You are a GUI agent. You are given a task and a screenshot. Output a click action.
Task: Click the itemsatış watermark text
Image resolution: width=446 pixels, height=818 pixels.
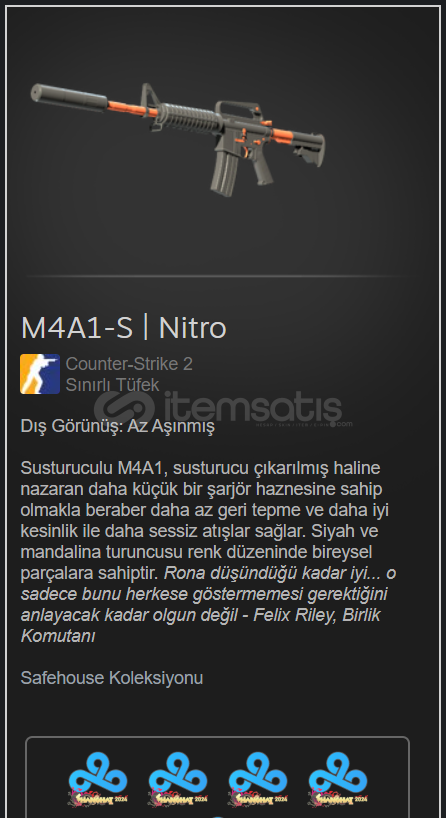tap(254, 408)
